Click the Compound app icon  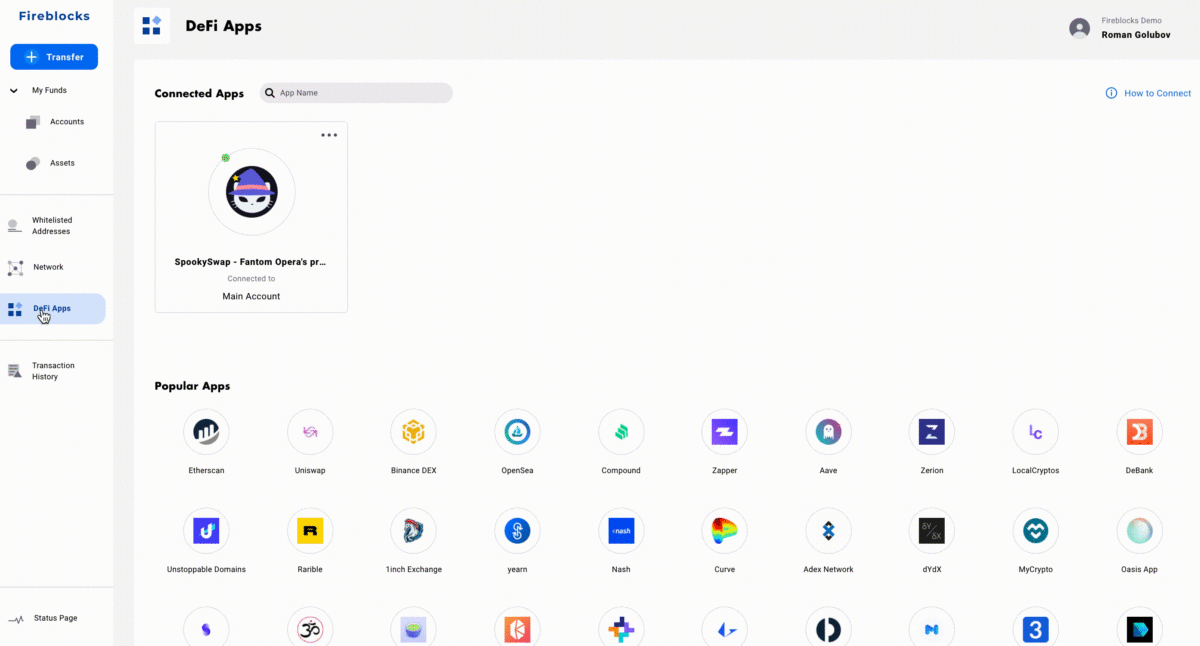(x=621, y=432)
